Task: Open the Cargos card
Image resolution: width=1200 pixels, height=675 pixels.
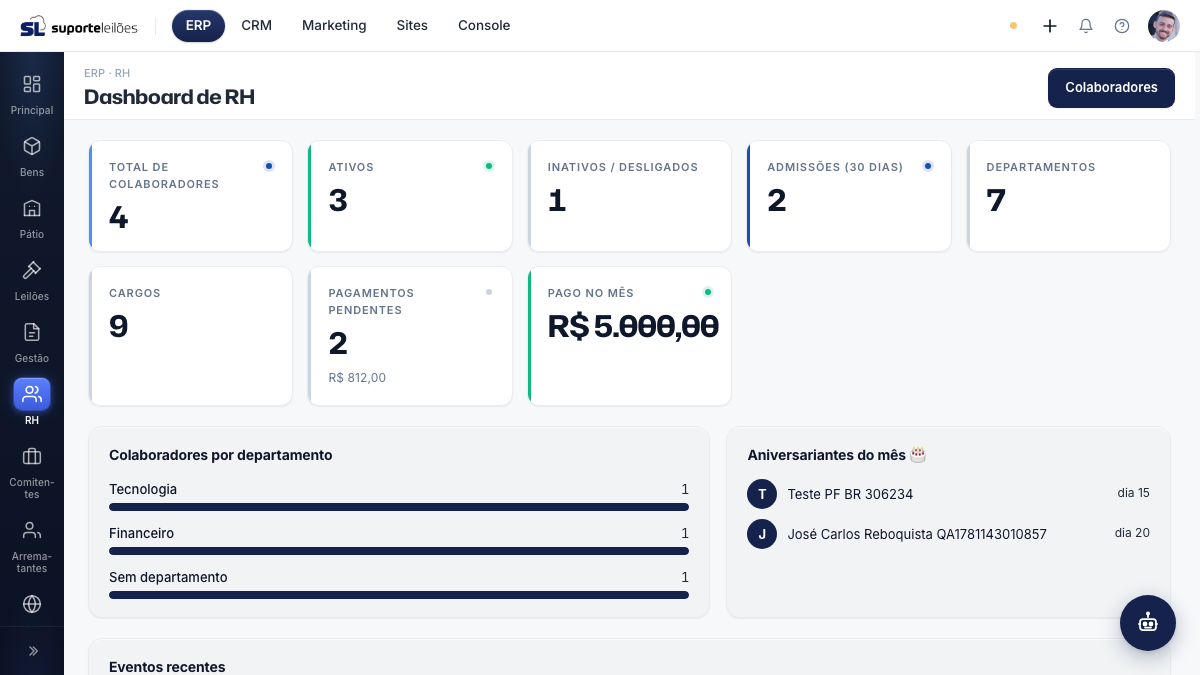Action: (191, 336)
